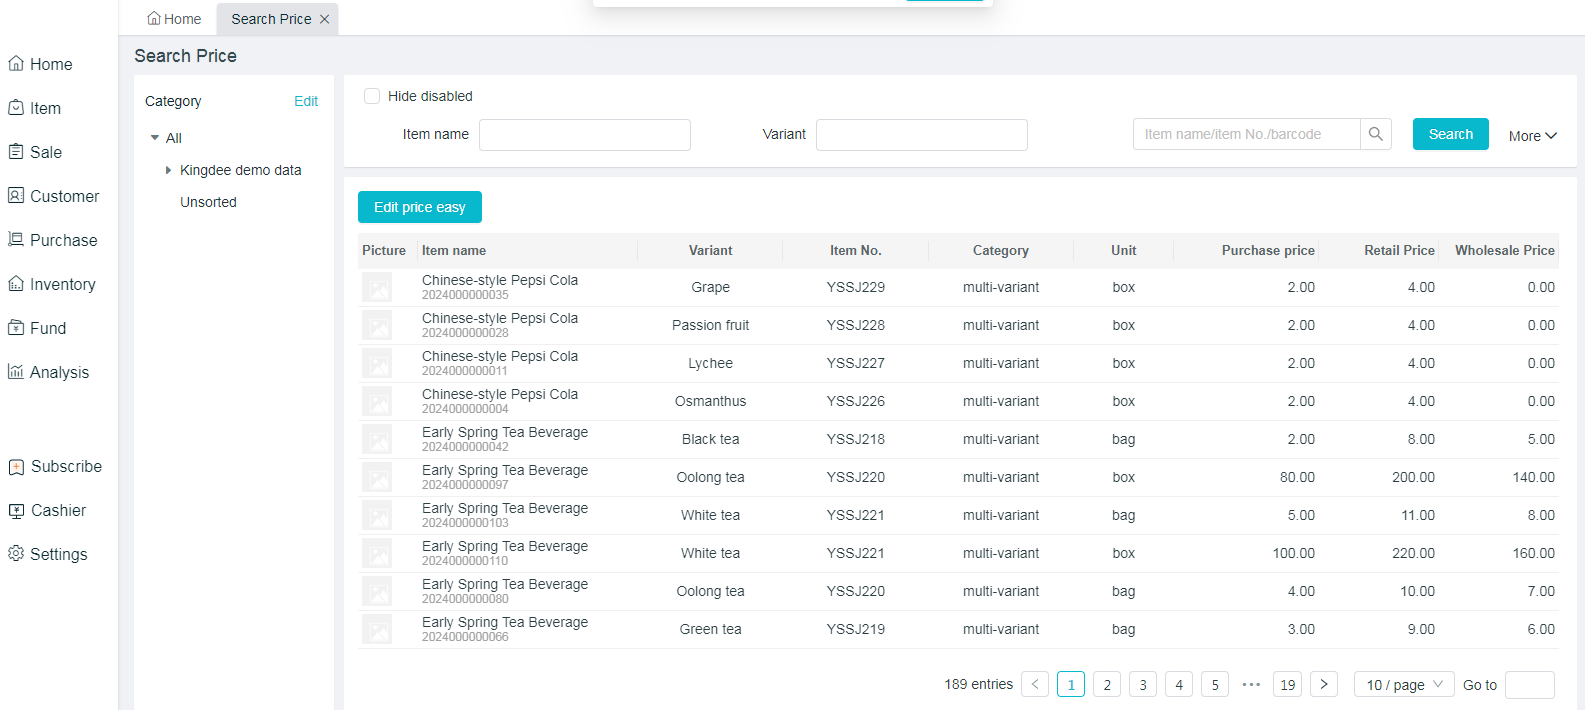Screen dimensions: 1585x710
Task: Open Customer section icon
Action: point(16,196)
